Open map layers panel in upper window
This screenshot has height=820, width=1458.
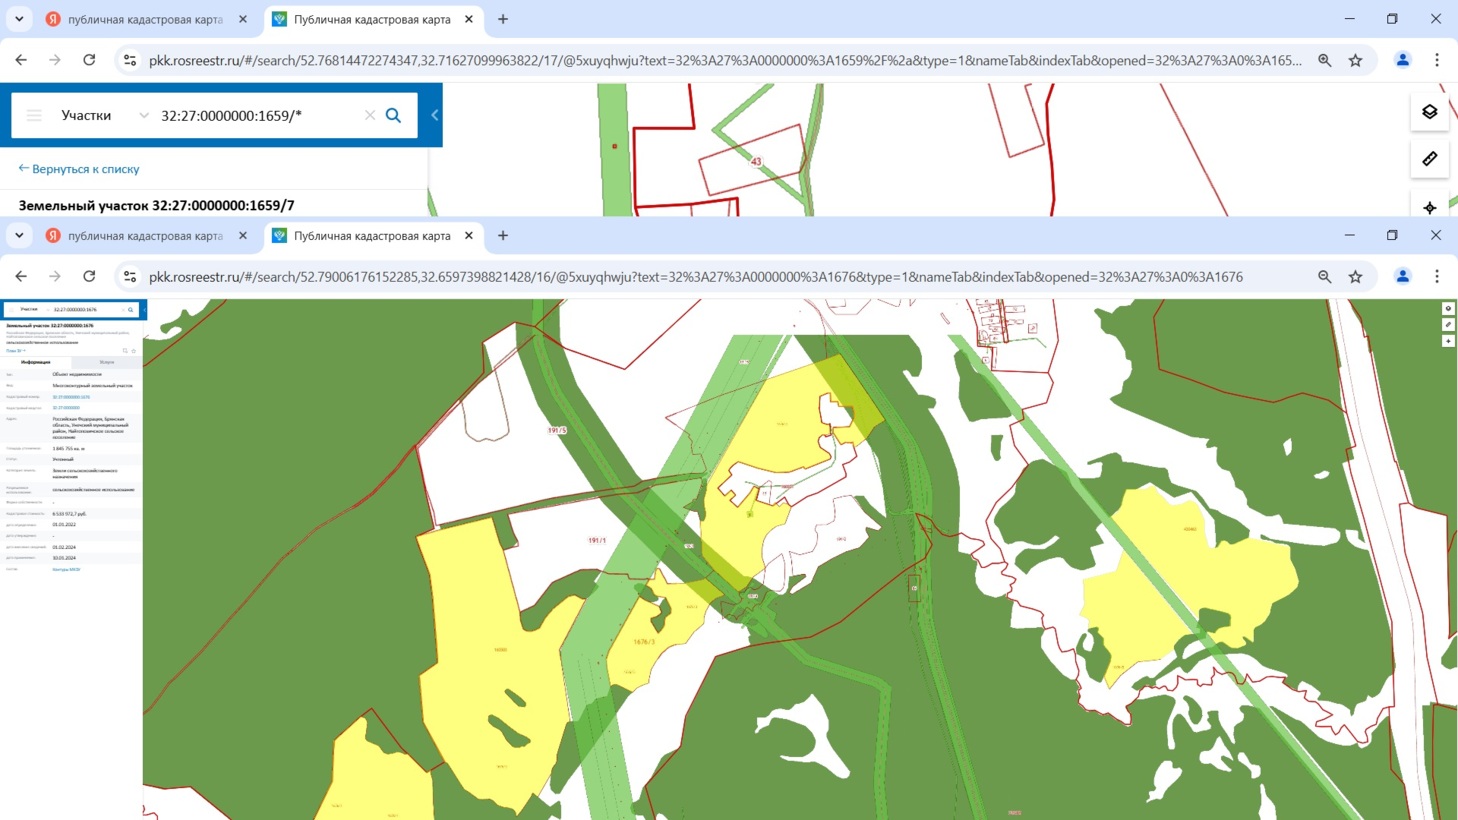tap(1429, 112)
